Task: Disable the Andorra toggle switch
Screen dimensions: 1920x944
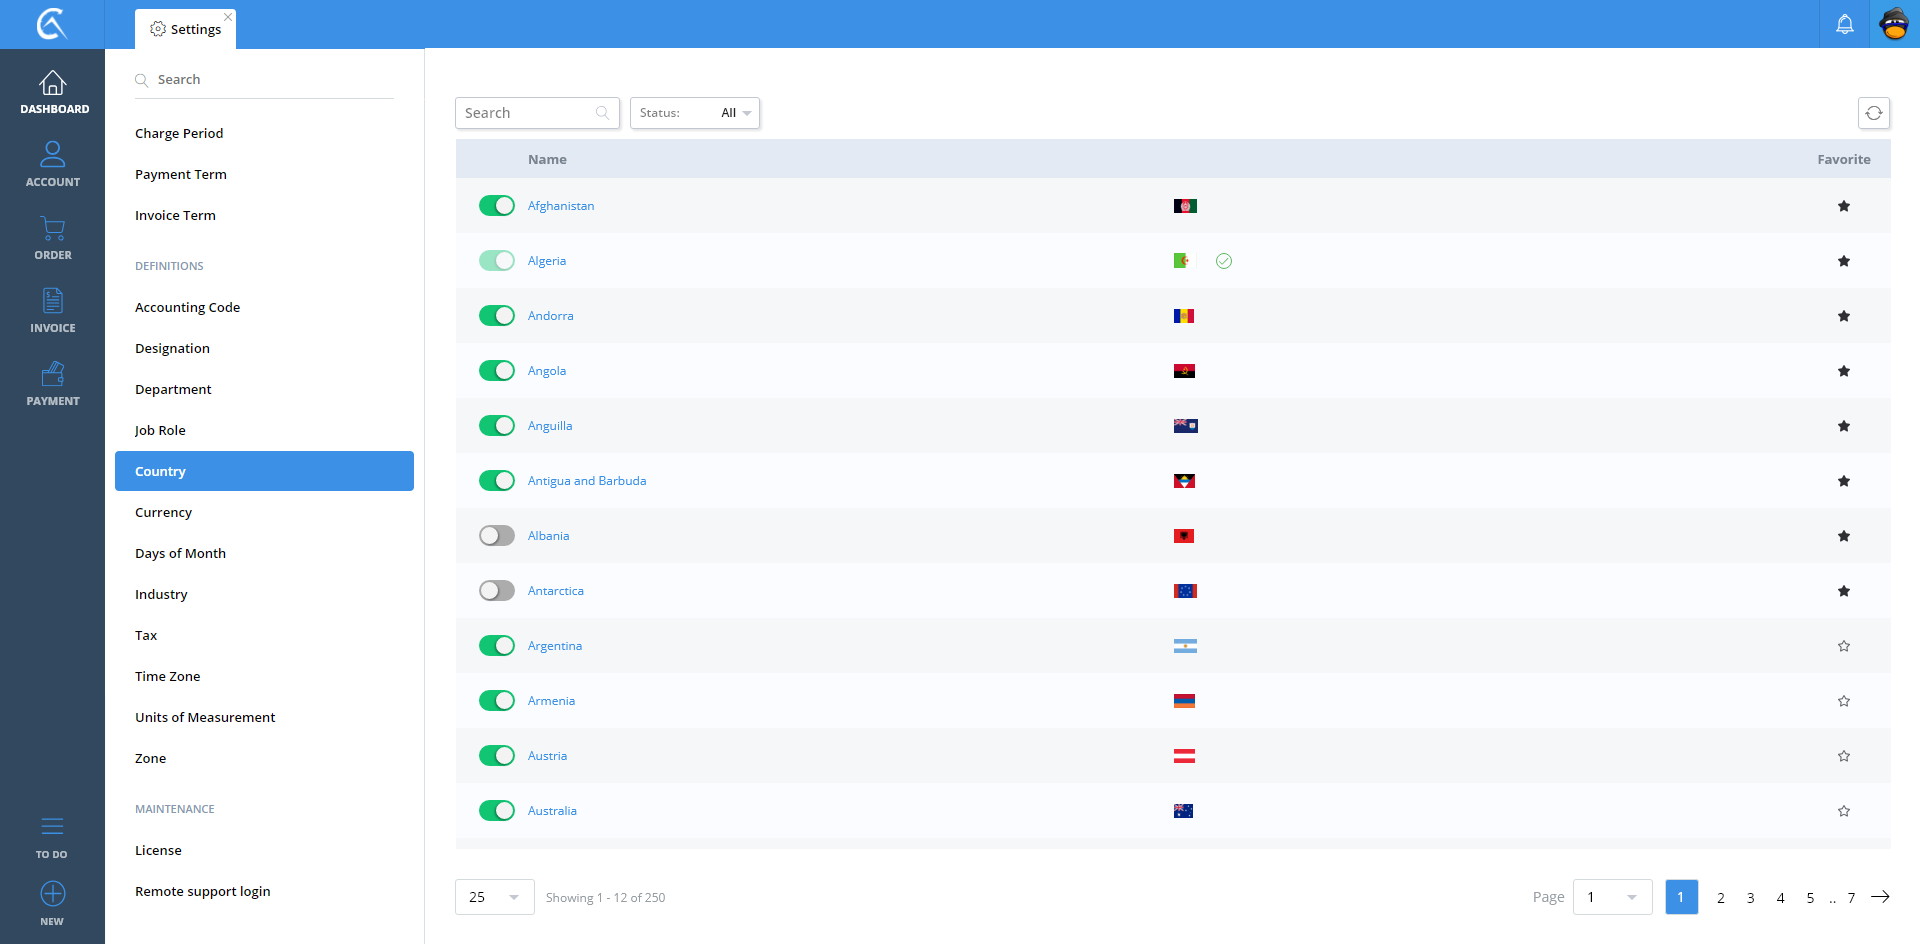Action: click(x=497, y=316)
